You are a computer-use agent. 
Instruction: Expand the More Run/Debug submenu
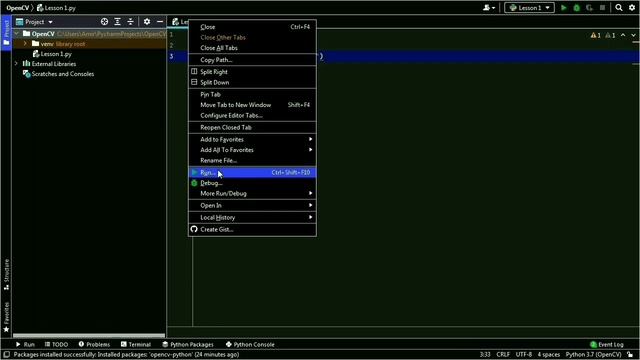tap(252, 193)
